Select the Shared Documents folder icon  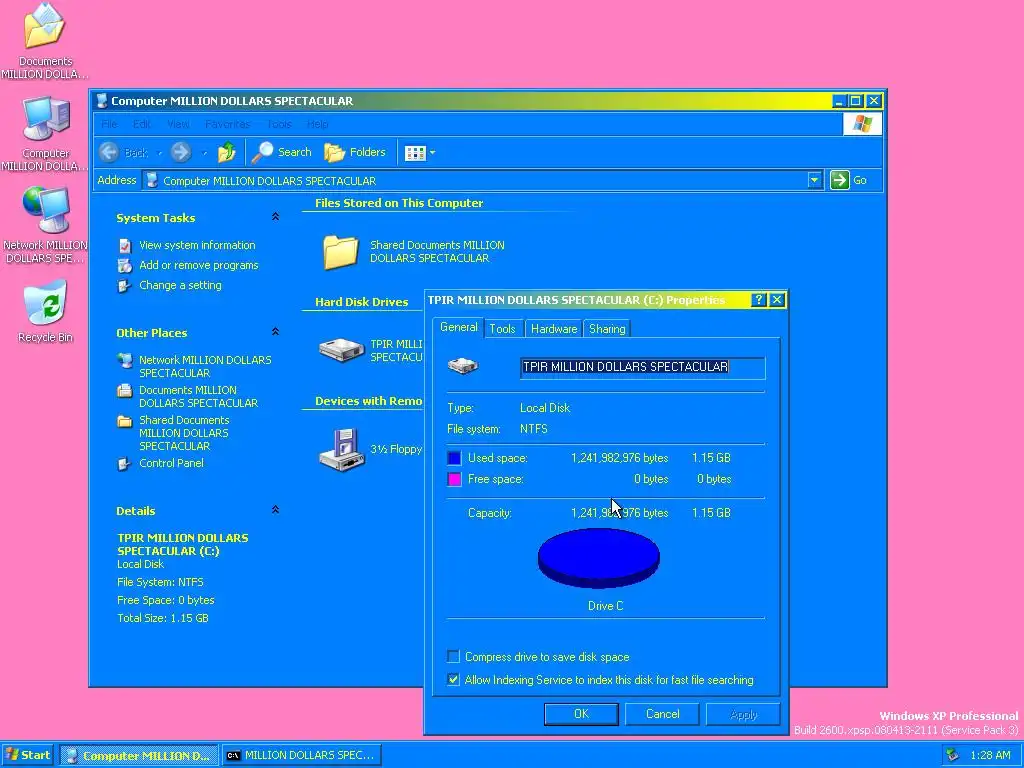[340, 252]
